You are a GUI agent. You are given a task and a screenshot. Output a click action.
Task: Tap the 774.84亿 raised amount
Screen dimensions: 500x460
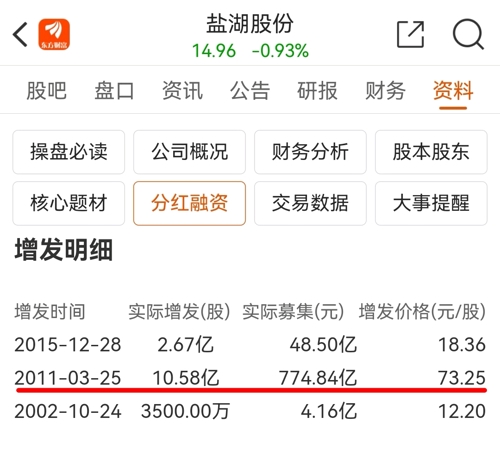tap(318, 378)
